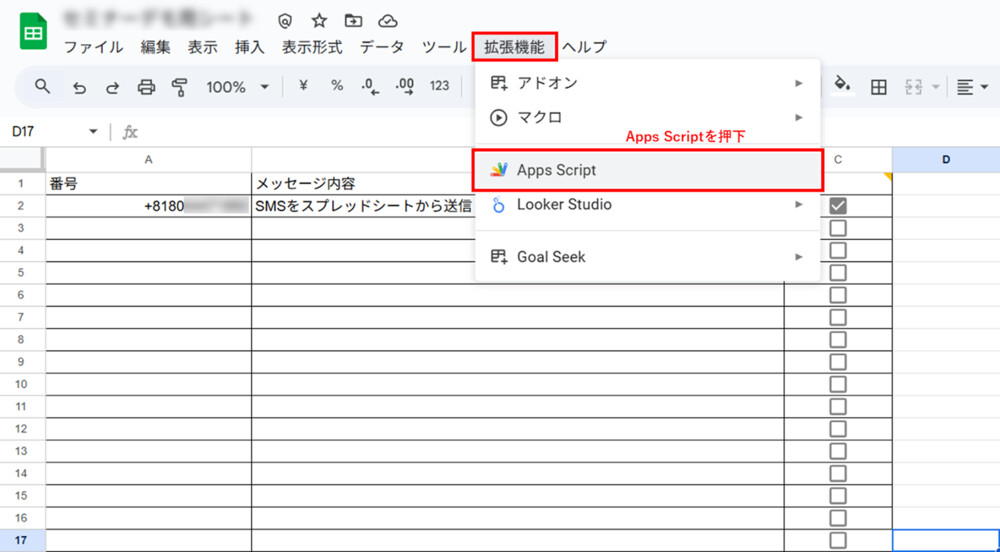Star this spreadsheet document
This screenshot has width=1000, height=552.
click(x=319, y=21)
